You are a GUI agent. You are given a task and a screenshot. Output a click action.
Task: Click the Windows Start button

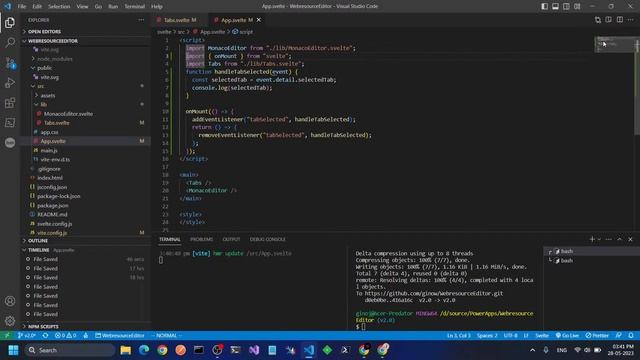(13, 350)
